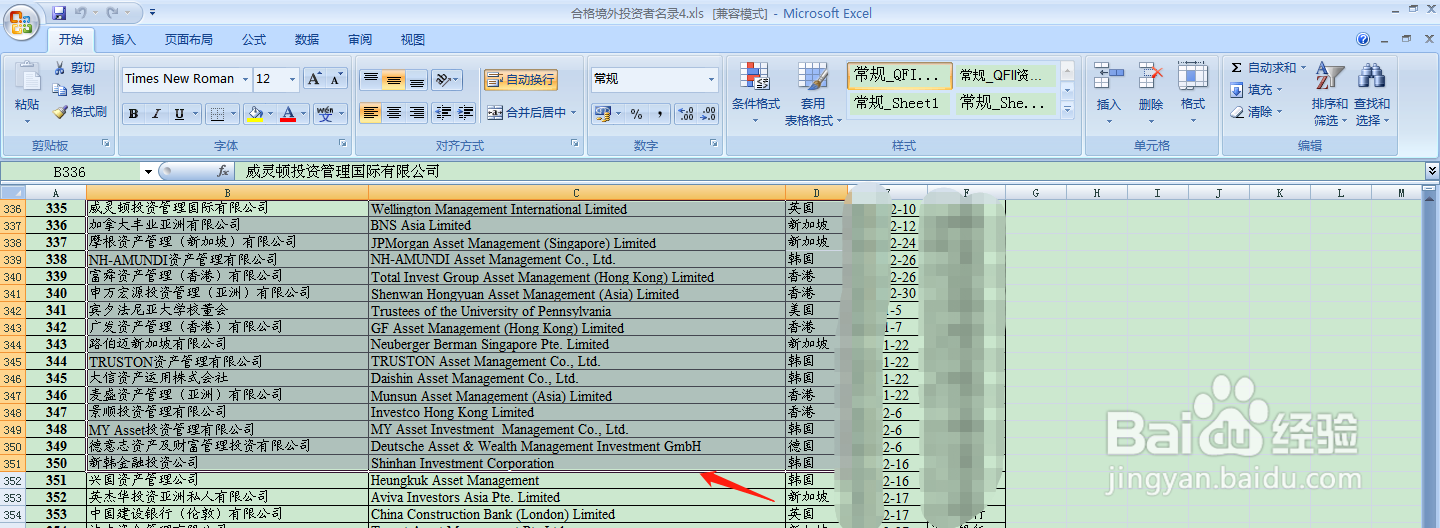Switch to 公式 tab
The width and height of the screenshot is (1440, 528).
254,40
